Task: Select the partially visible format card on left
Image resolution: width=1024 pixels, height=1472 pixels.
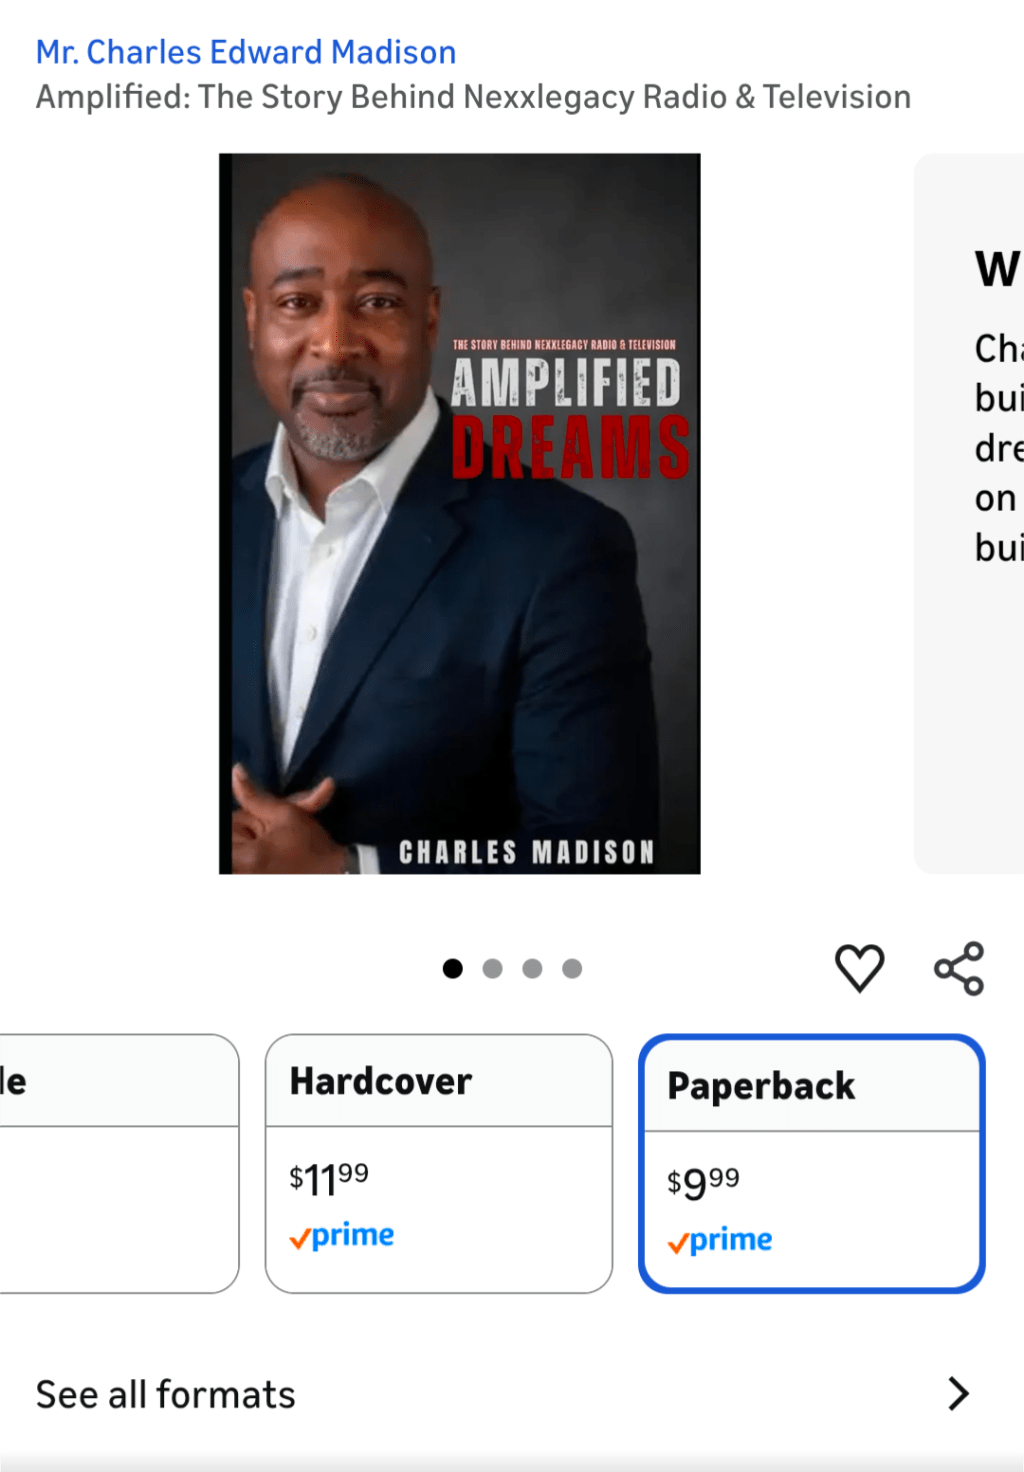Action: 119,1163
